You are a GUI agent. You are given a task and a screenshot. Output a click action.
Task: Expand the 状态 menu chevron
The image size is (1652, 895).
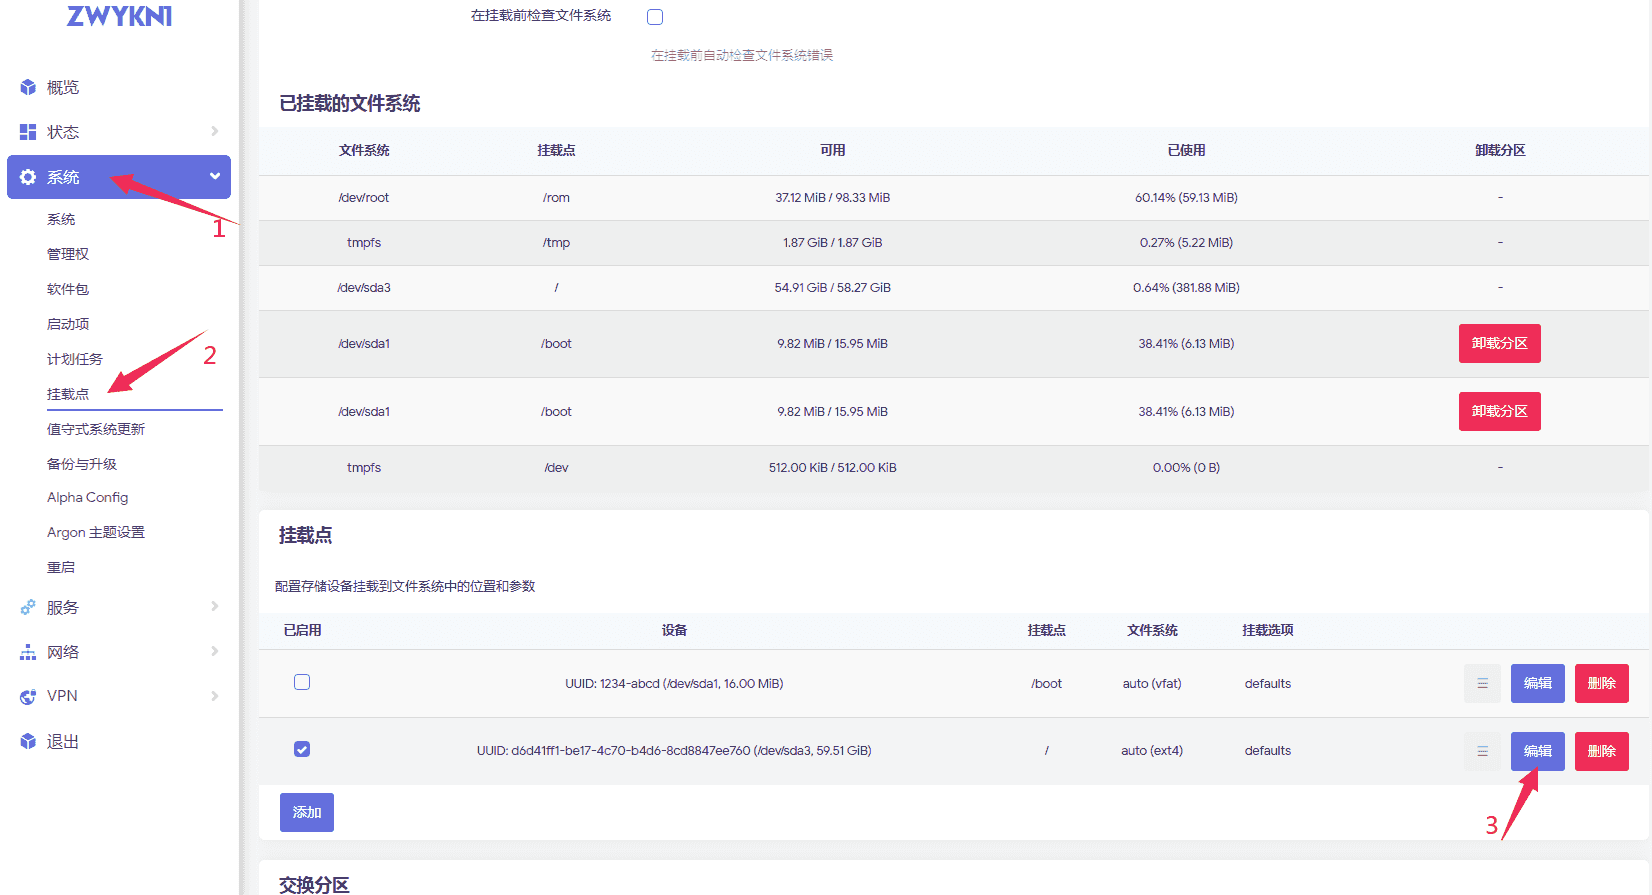(214, 131)
